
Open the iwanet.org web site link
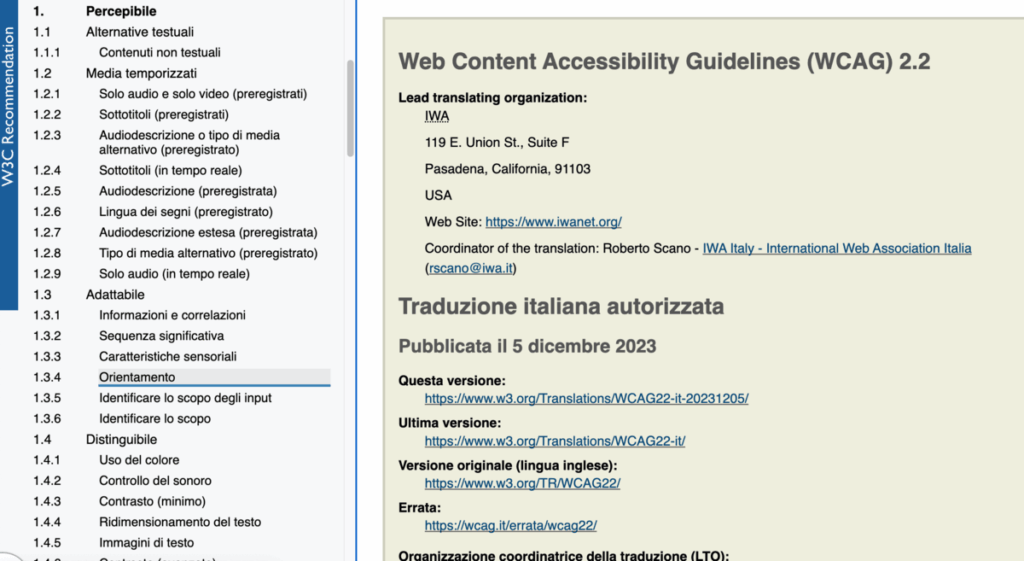[x=553, y=222]
